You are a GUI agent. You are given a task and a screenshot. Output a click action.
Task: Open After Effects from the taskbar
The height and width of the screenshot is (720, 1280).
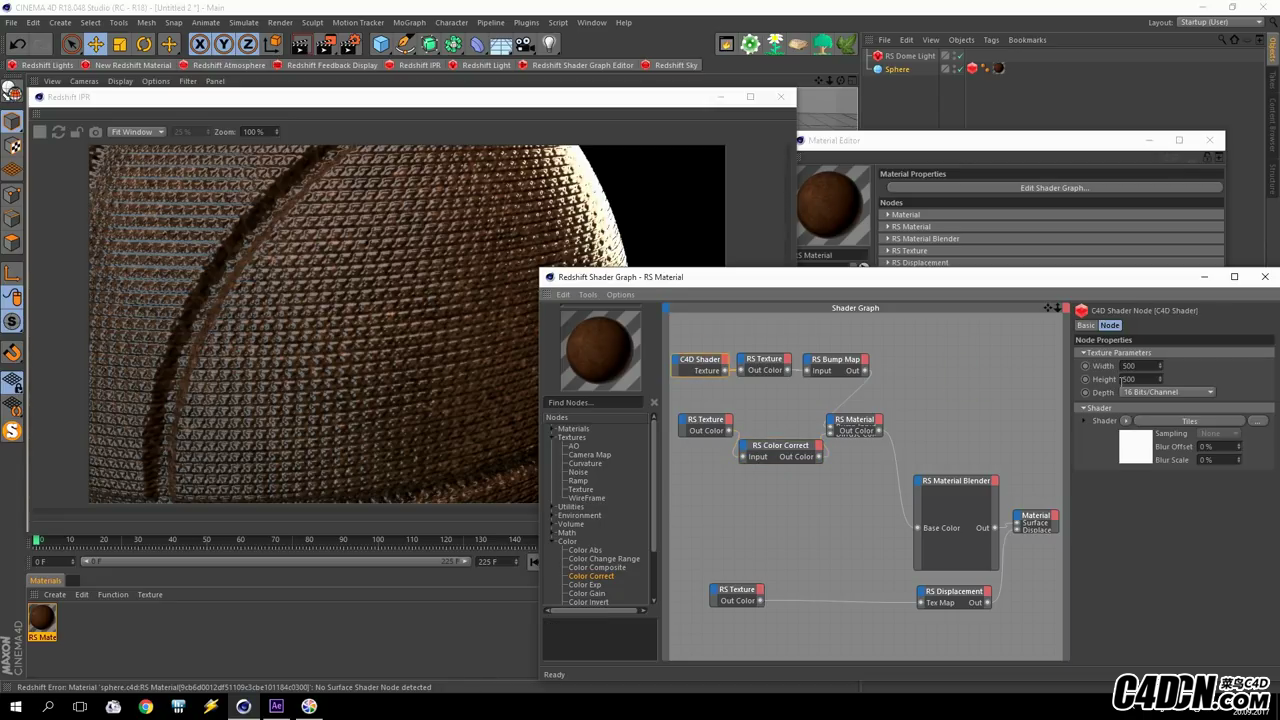pyautogui.click(x=276, y=706)
